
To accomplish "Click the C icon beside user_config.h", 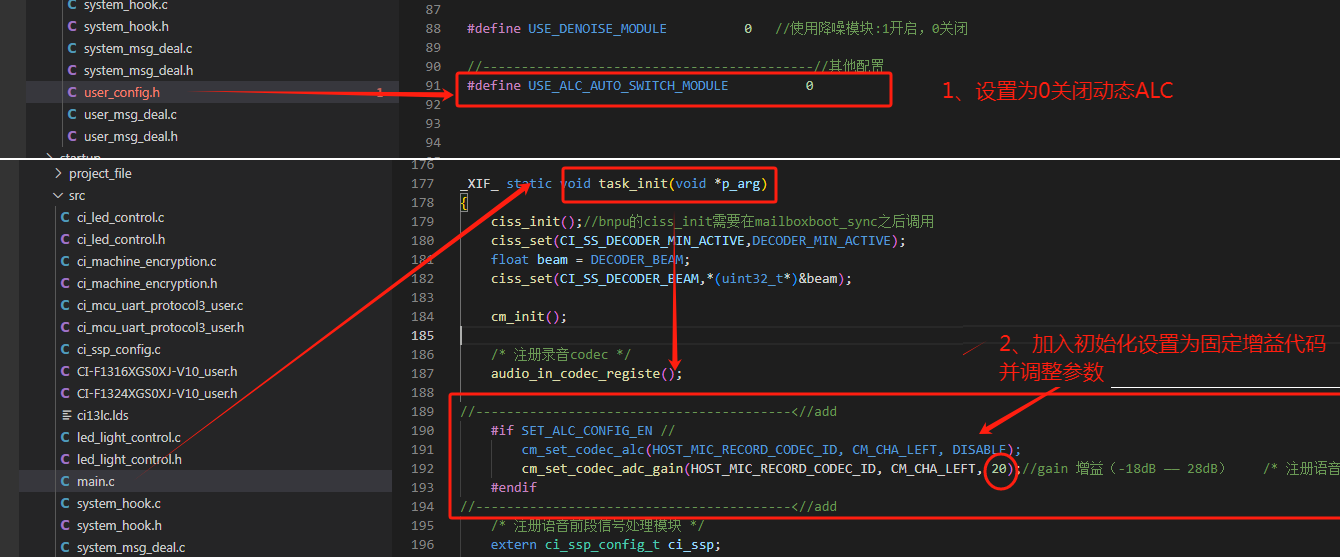I will 72,93.
